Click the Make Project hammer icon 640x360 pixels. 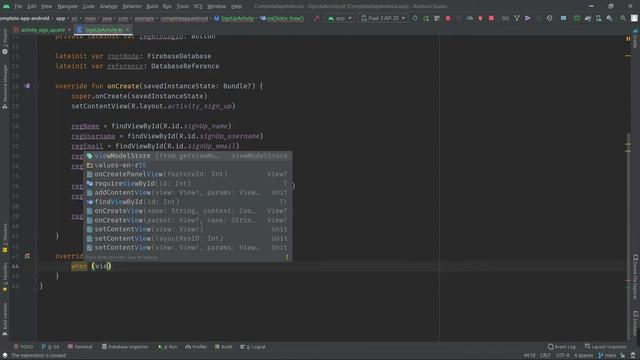(317, 18)
